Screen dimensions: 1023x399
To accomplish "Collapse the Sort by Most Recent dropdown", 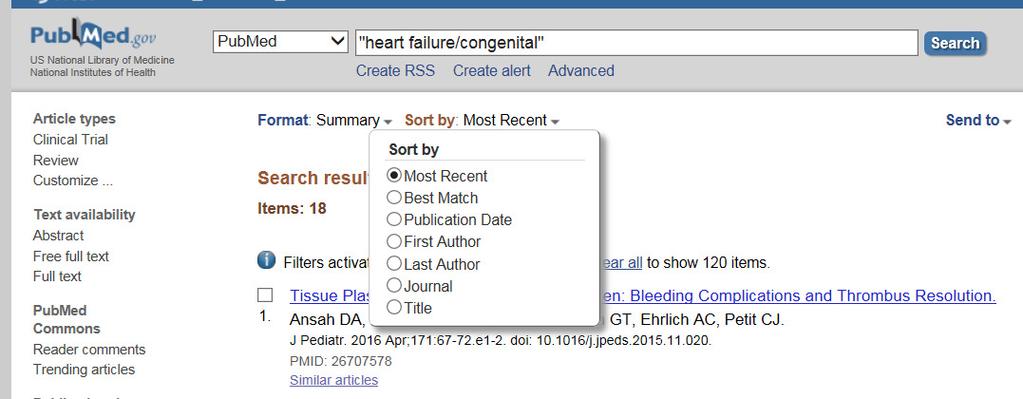I will pos(482,121).
